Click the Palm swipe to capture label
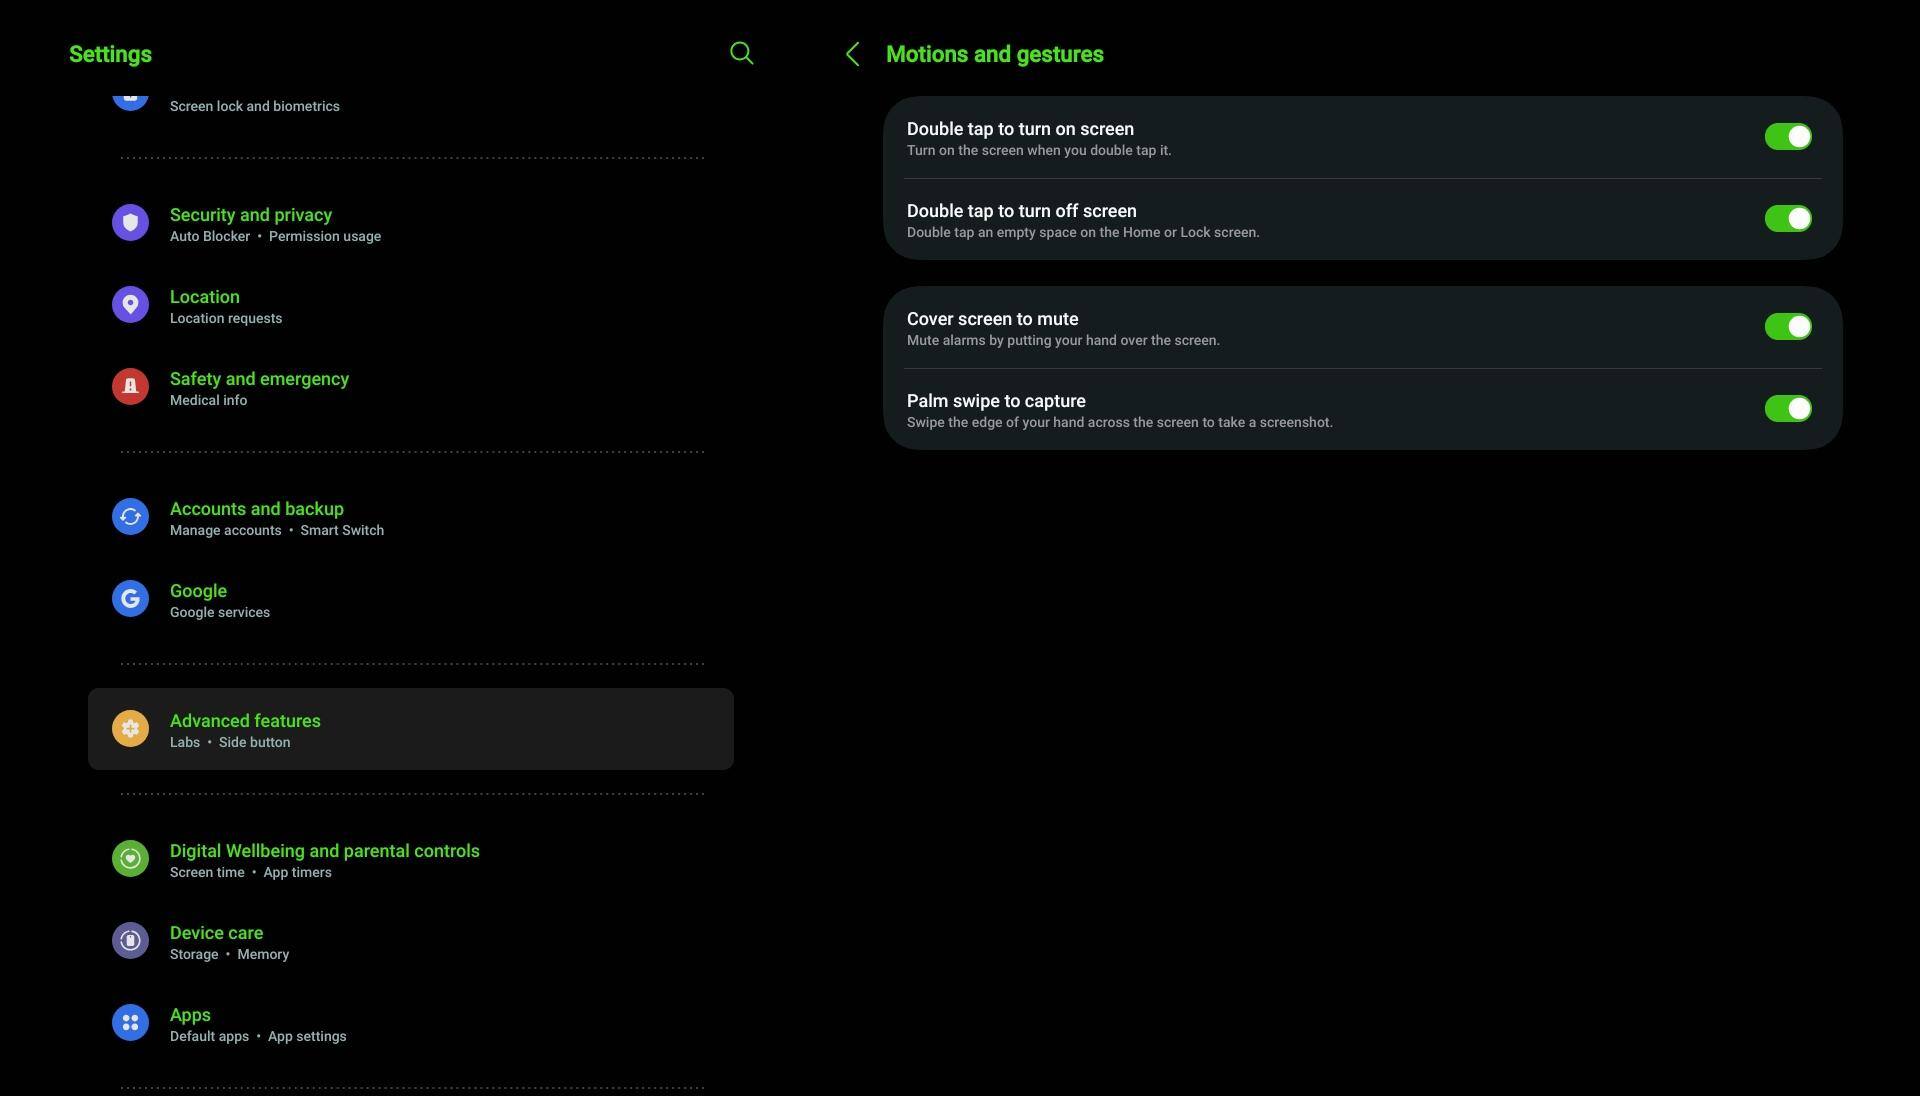This screenshot has height=1096, width=1920. pos(995,401)
